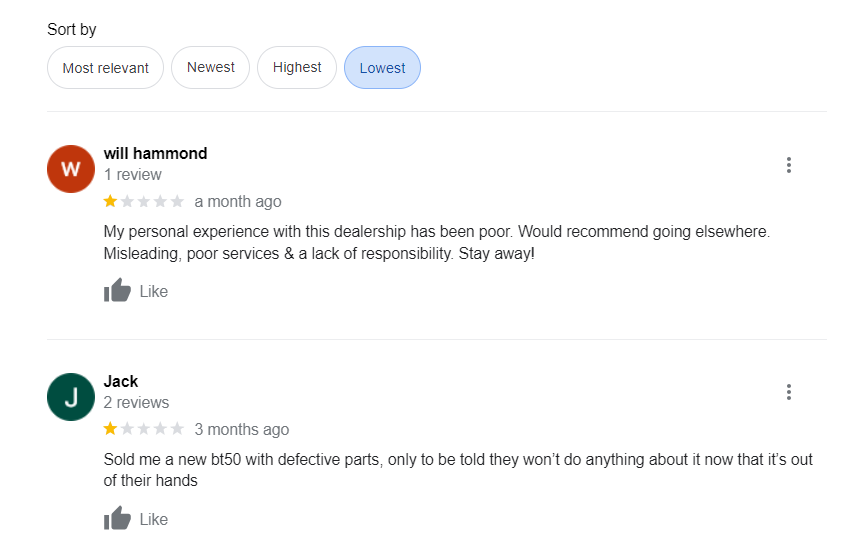Sort reviews by Most relevant
845x548 pixels.
[105, 68]
